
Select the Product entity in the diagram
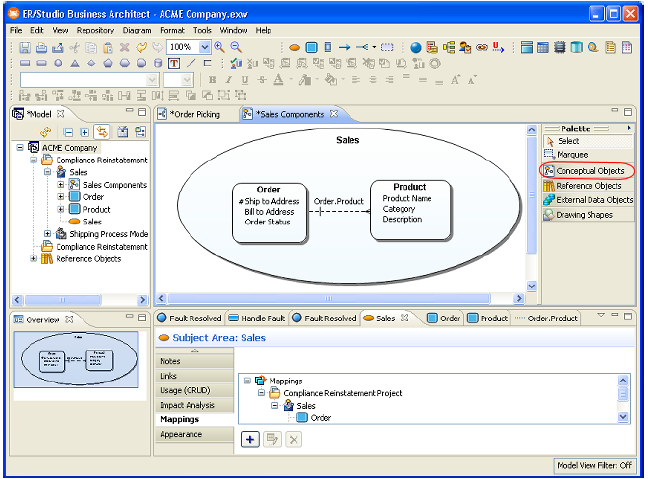pos(410,210)
